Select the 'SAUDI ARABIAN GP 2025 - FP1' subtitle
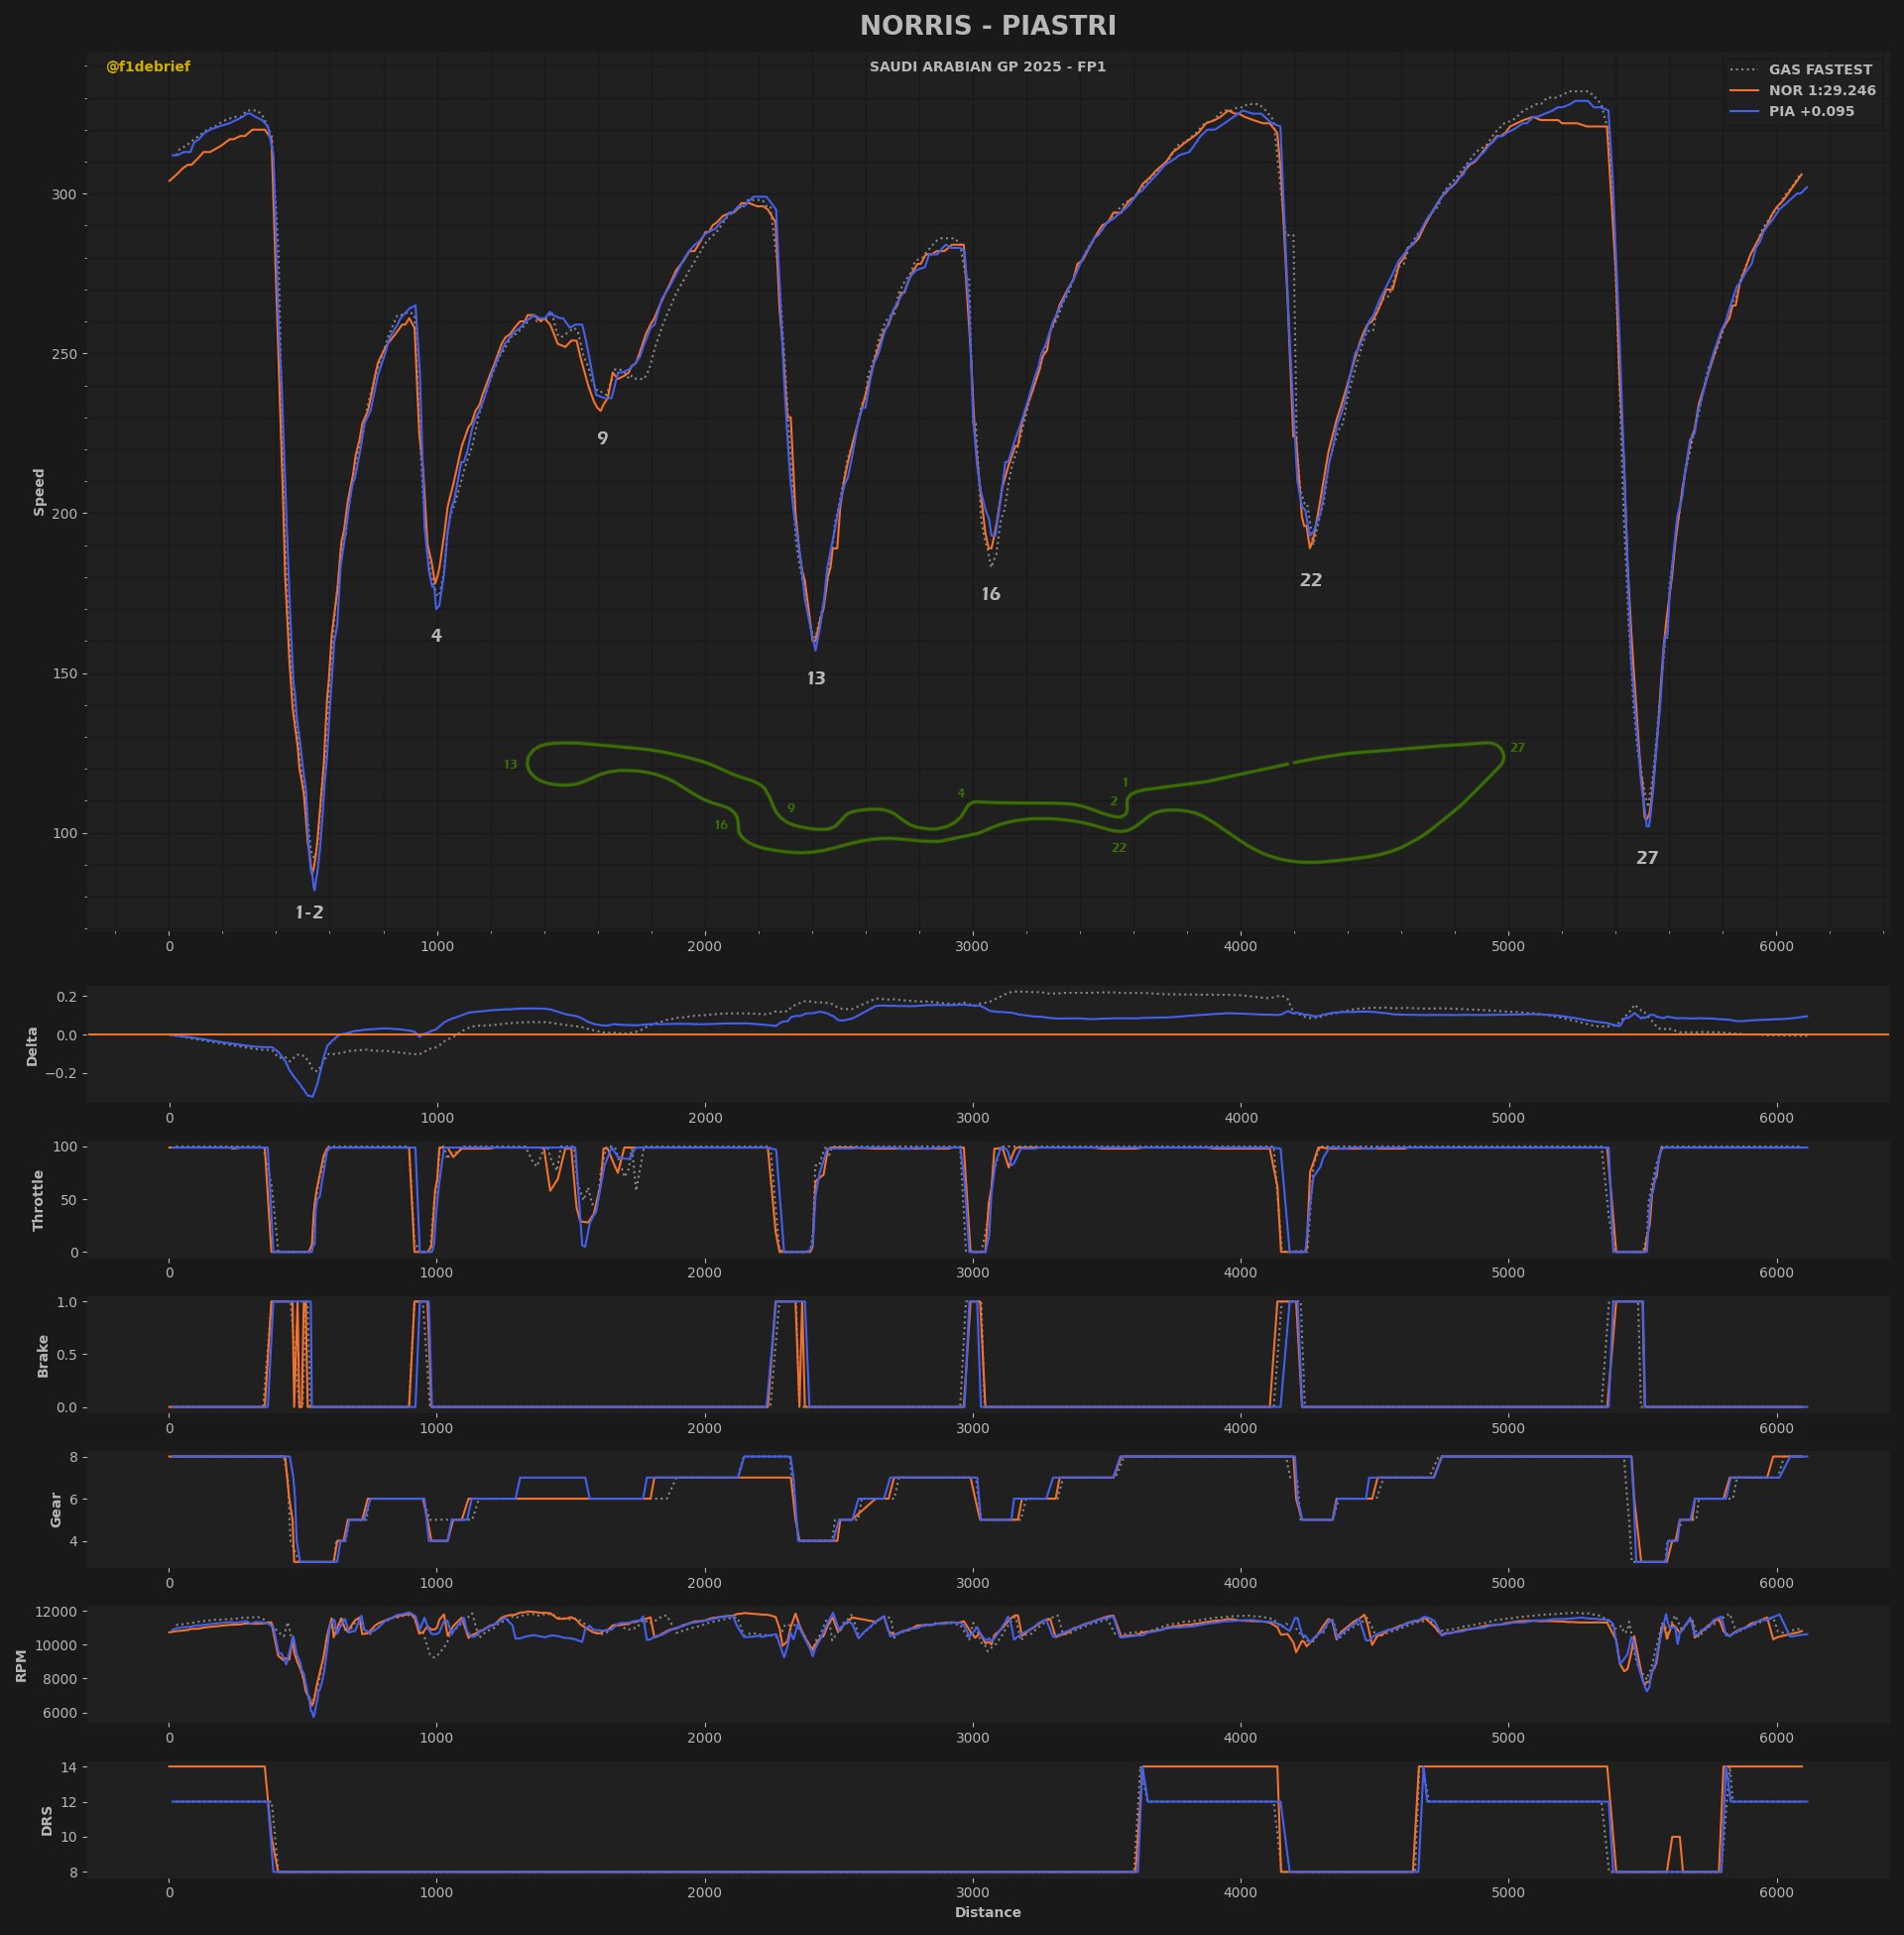 988,67
